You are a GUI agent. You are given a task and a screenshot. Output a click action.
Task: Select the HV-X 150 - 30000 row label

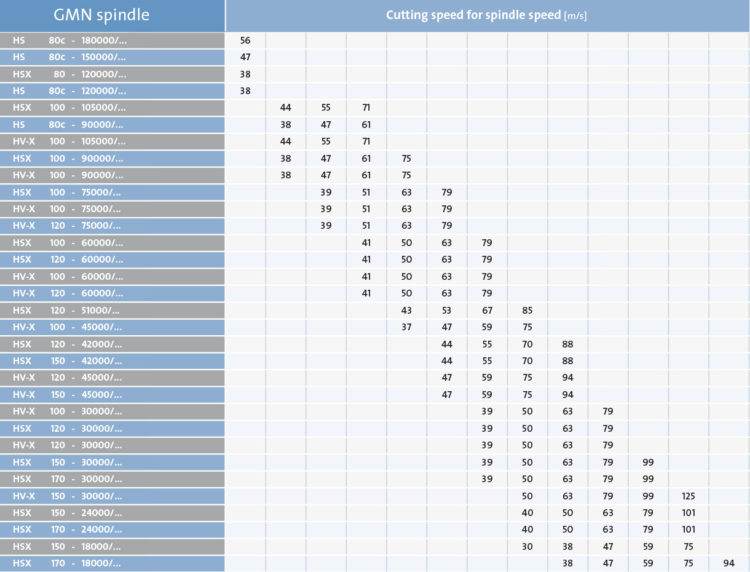click(x=112, y=495)
